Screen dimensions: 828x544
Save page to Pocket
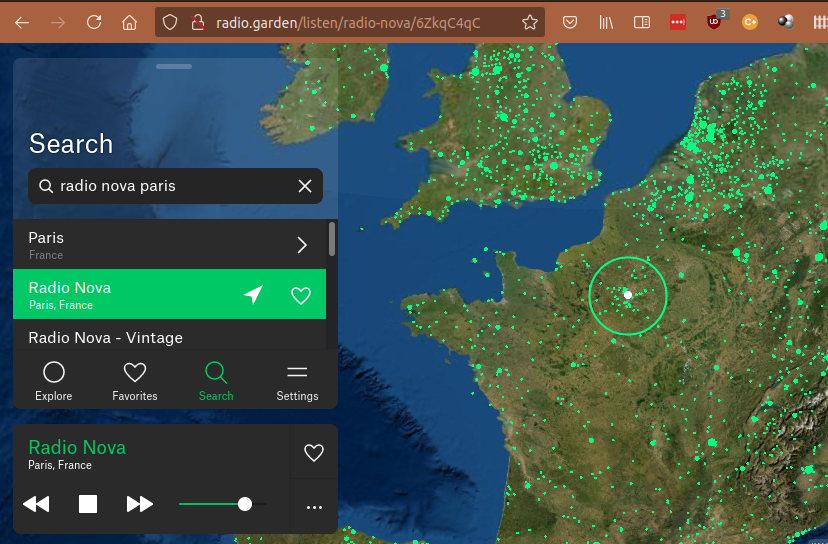pyautogui.click(x=570, y=22)
